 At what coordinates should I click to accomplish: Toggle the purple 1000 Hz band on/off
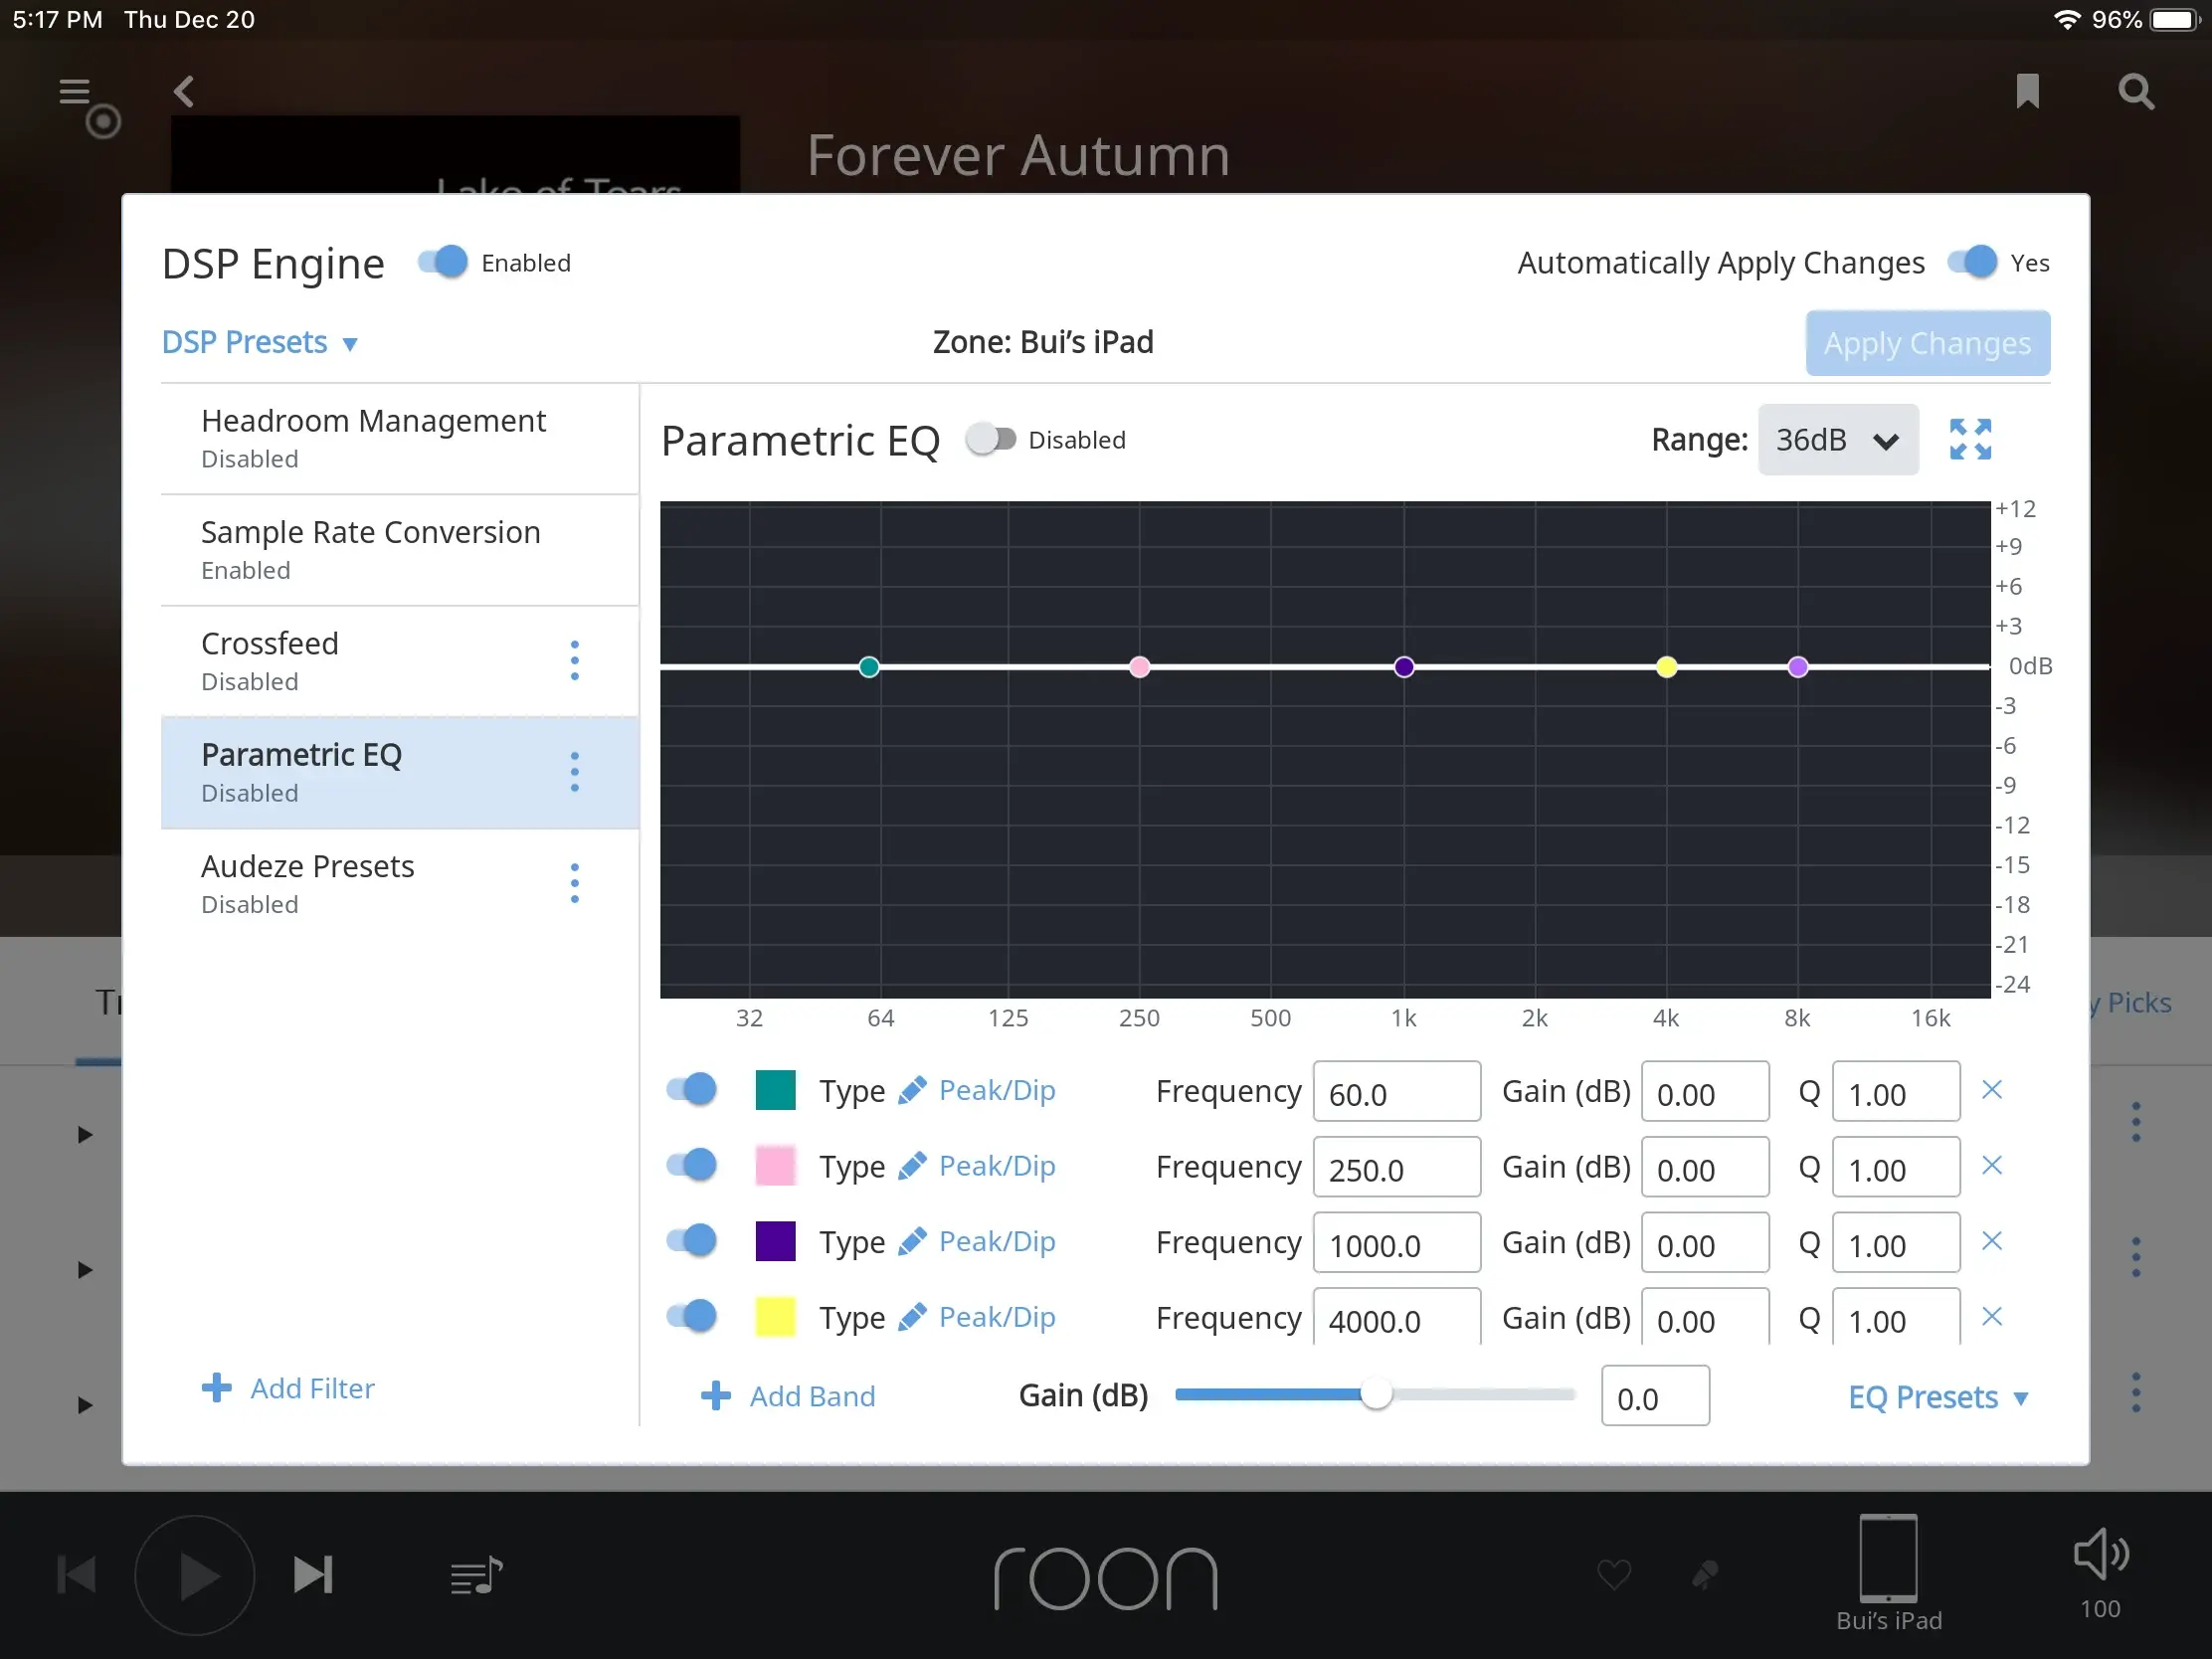(x=692, y=1240)
